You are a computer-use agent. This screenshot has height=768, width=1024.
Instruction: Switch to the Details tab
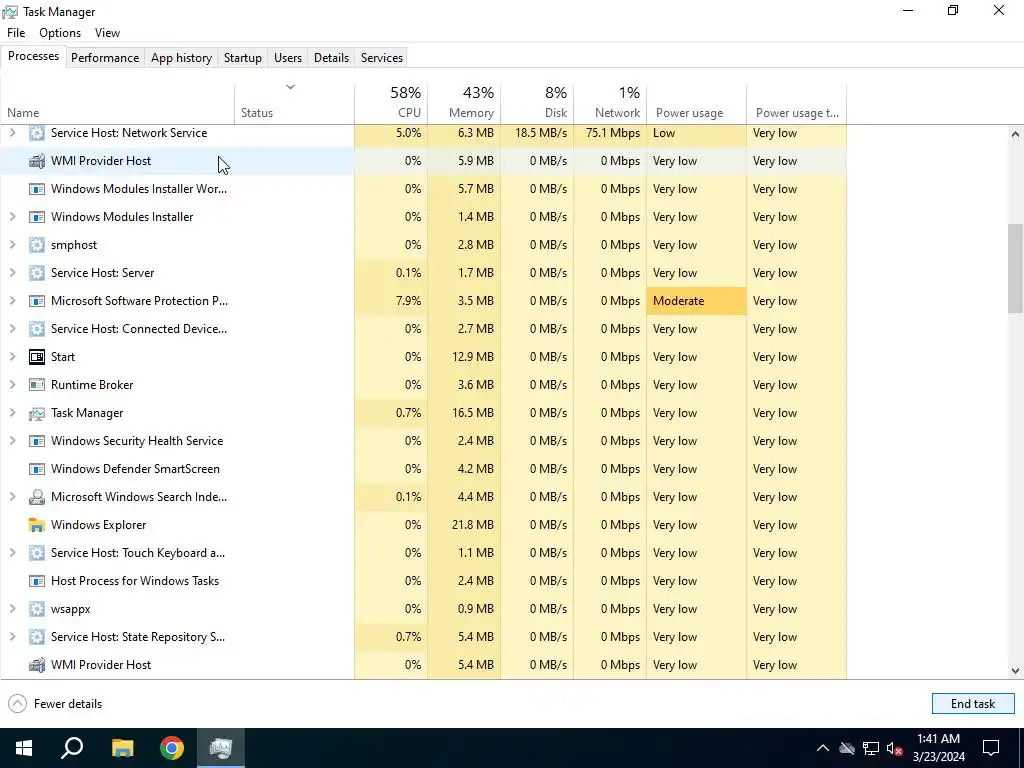click(331, 57)
